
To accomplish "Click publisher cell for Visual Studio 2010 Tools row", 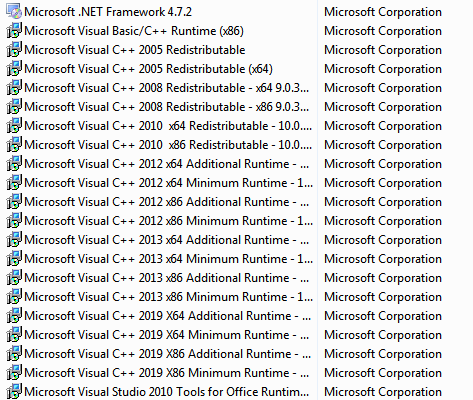I will click(383, 392).
